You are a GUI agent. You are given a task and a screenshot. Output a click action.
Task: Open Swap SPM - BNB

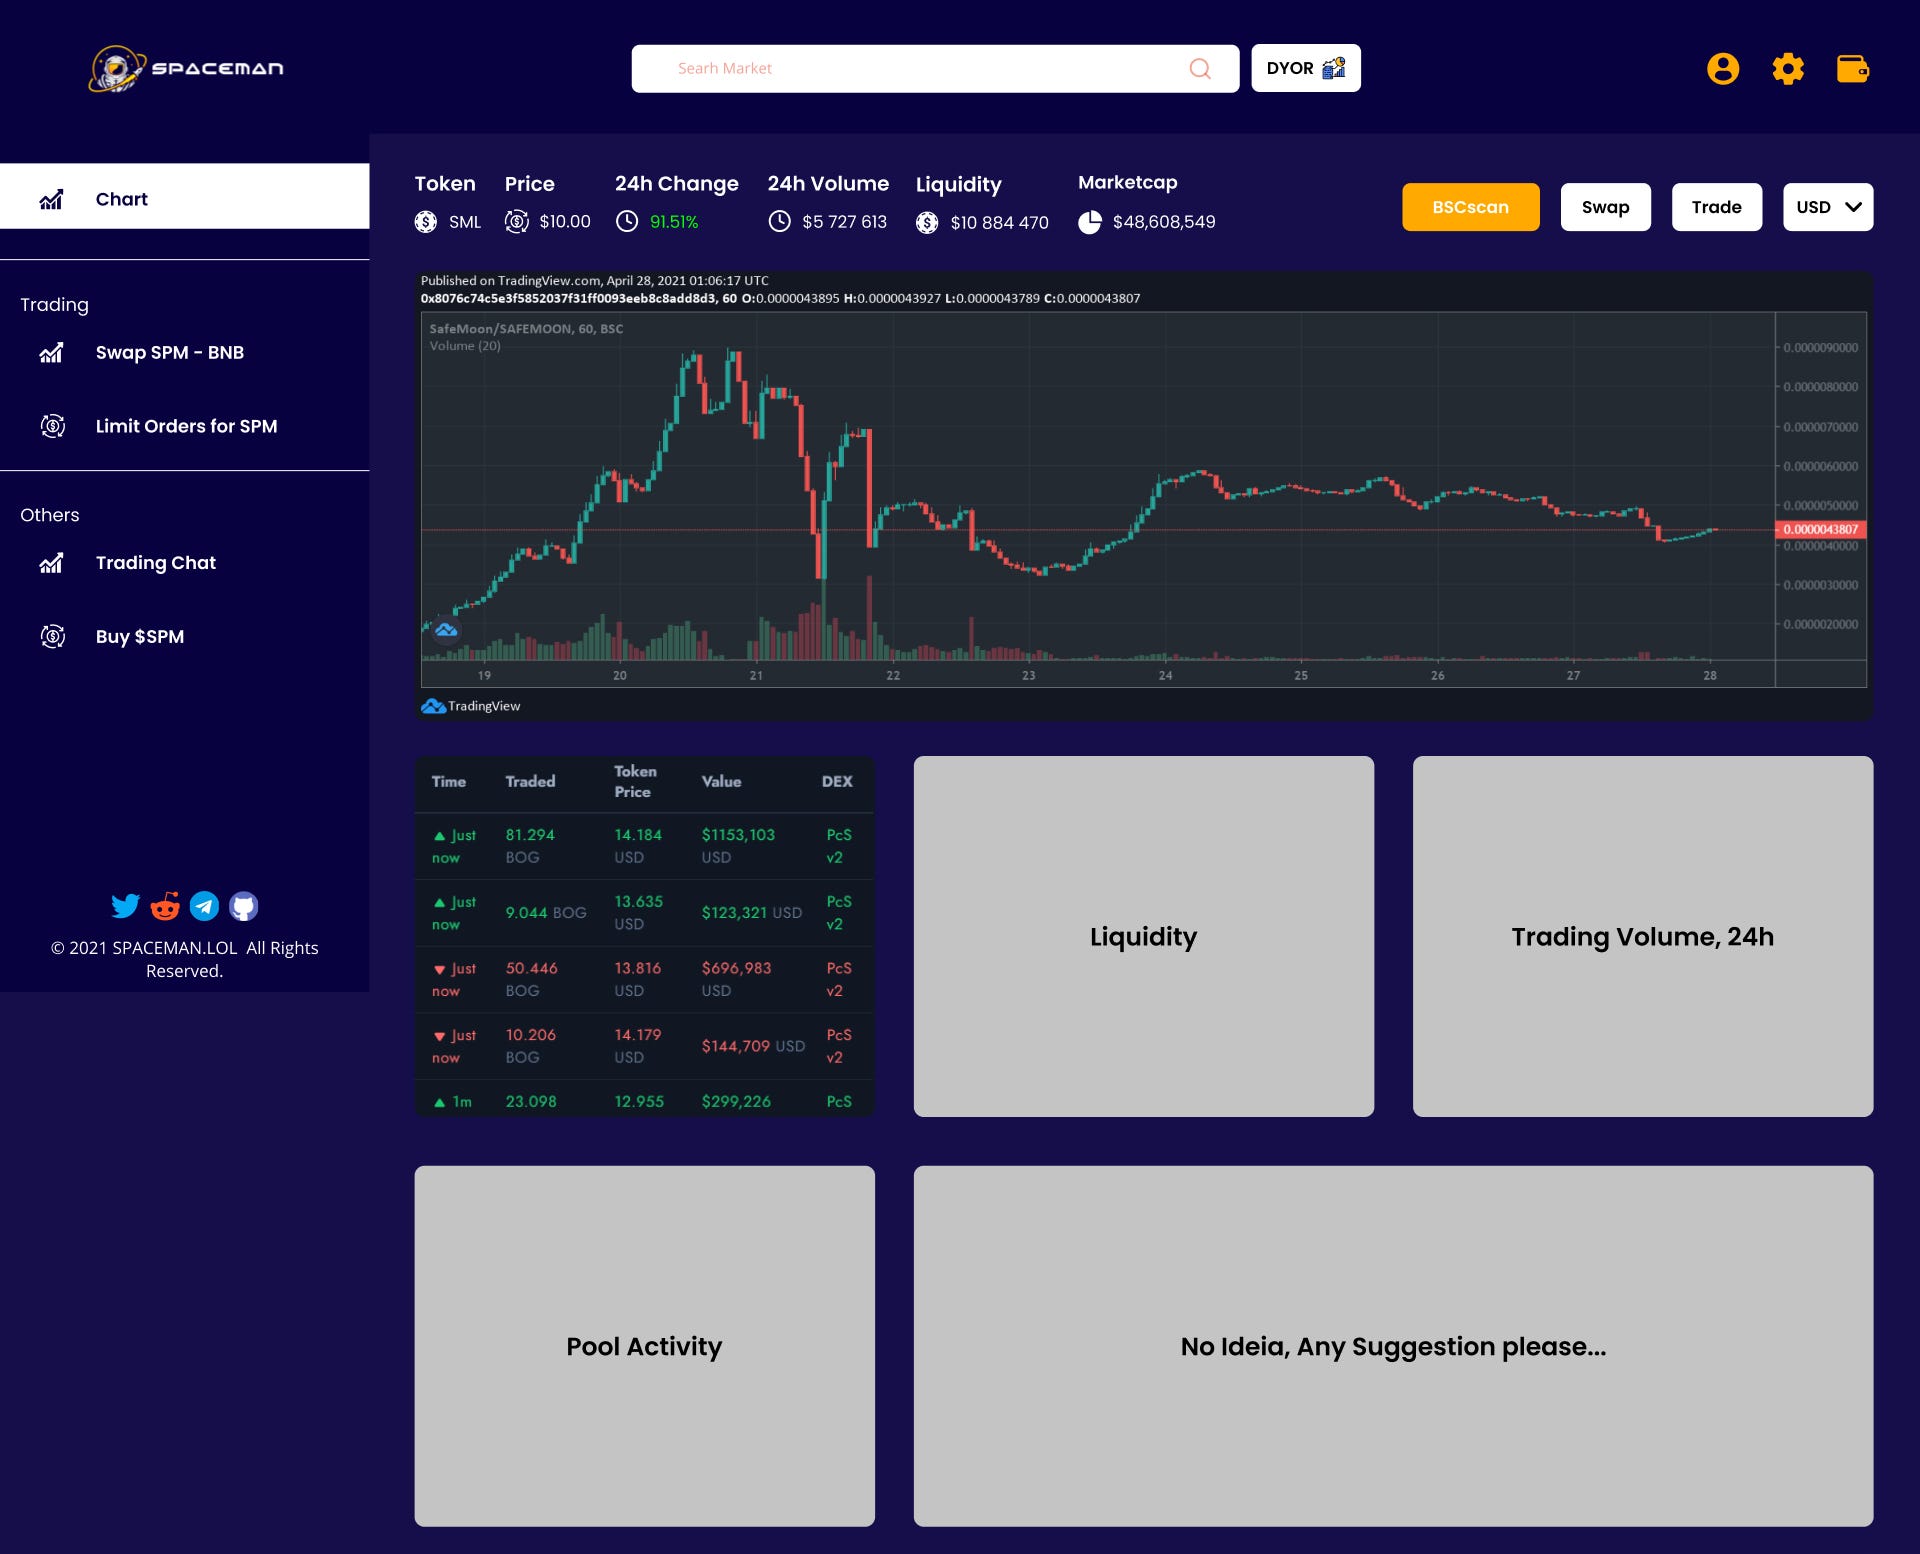170,352
